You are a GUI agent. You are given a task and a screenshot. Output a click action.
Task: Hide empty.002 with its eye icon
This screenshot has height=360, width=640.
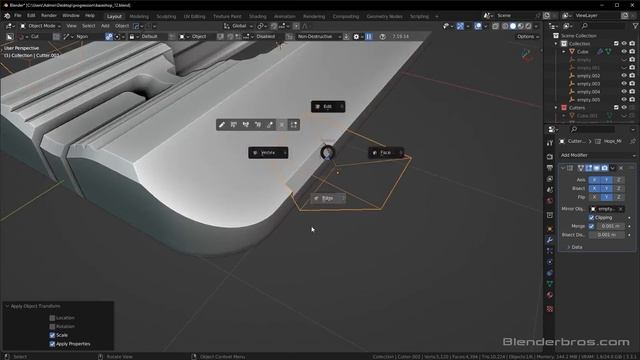click(x=624, y=76)
